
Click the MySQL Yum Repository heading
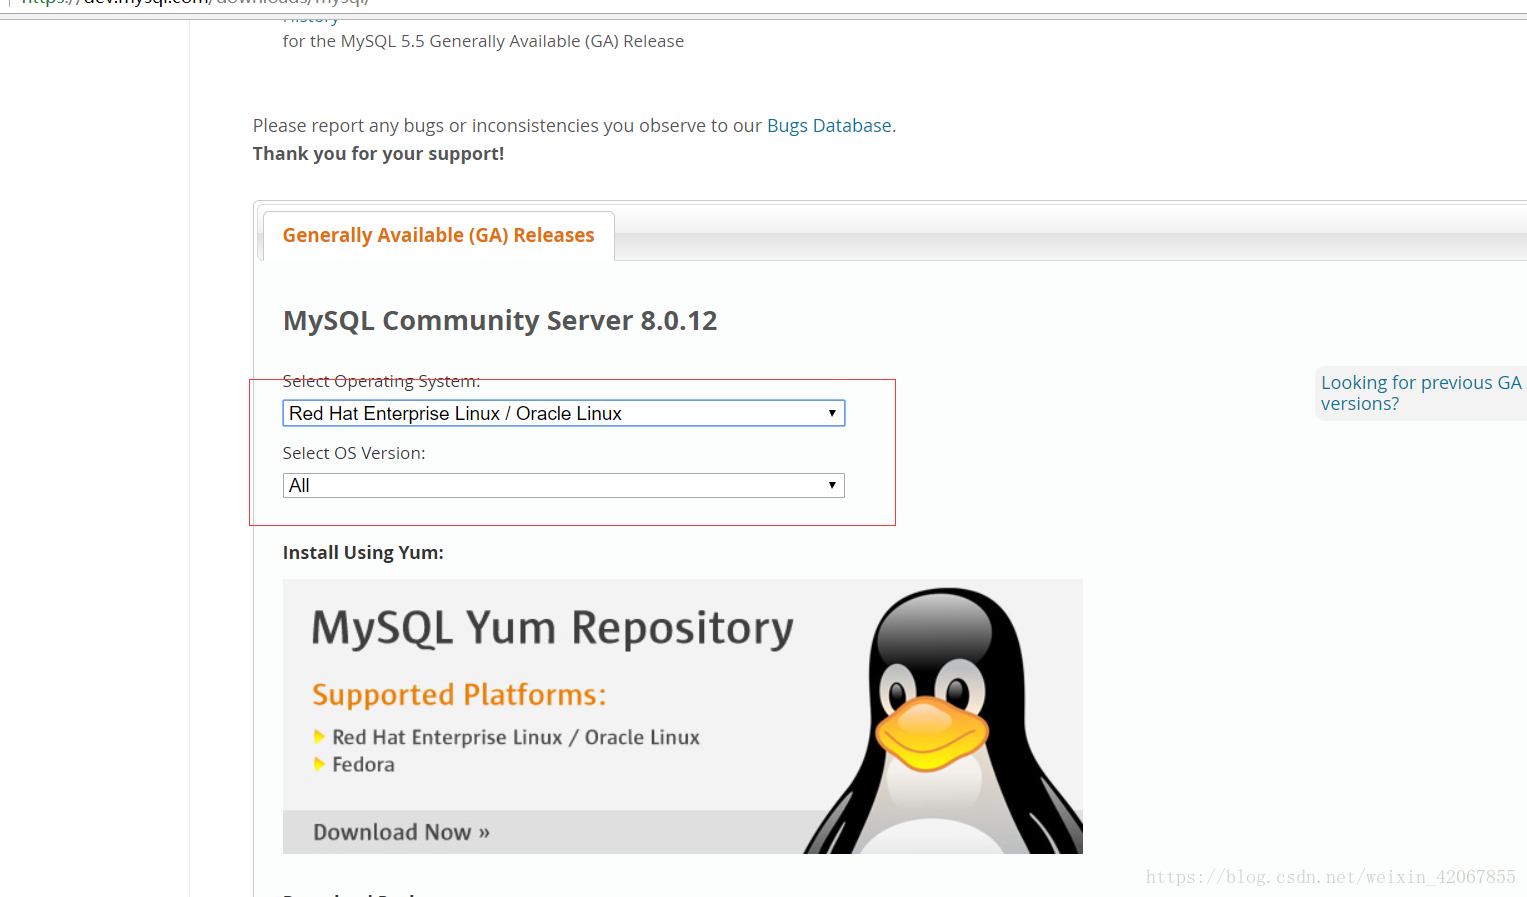coord(552,629)
